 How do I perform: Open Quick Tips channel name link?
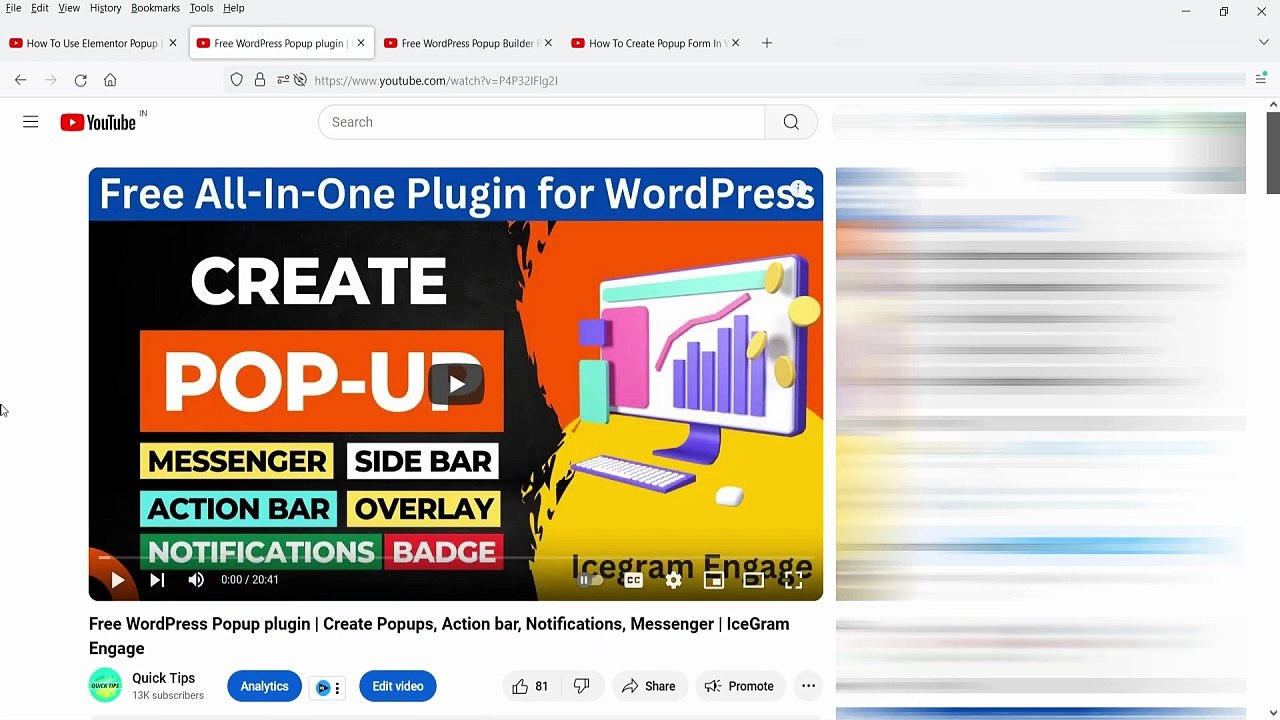[x=163, y=678]
